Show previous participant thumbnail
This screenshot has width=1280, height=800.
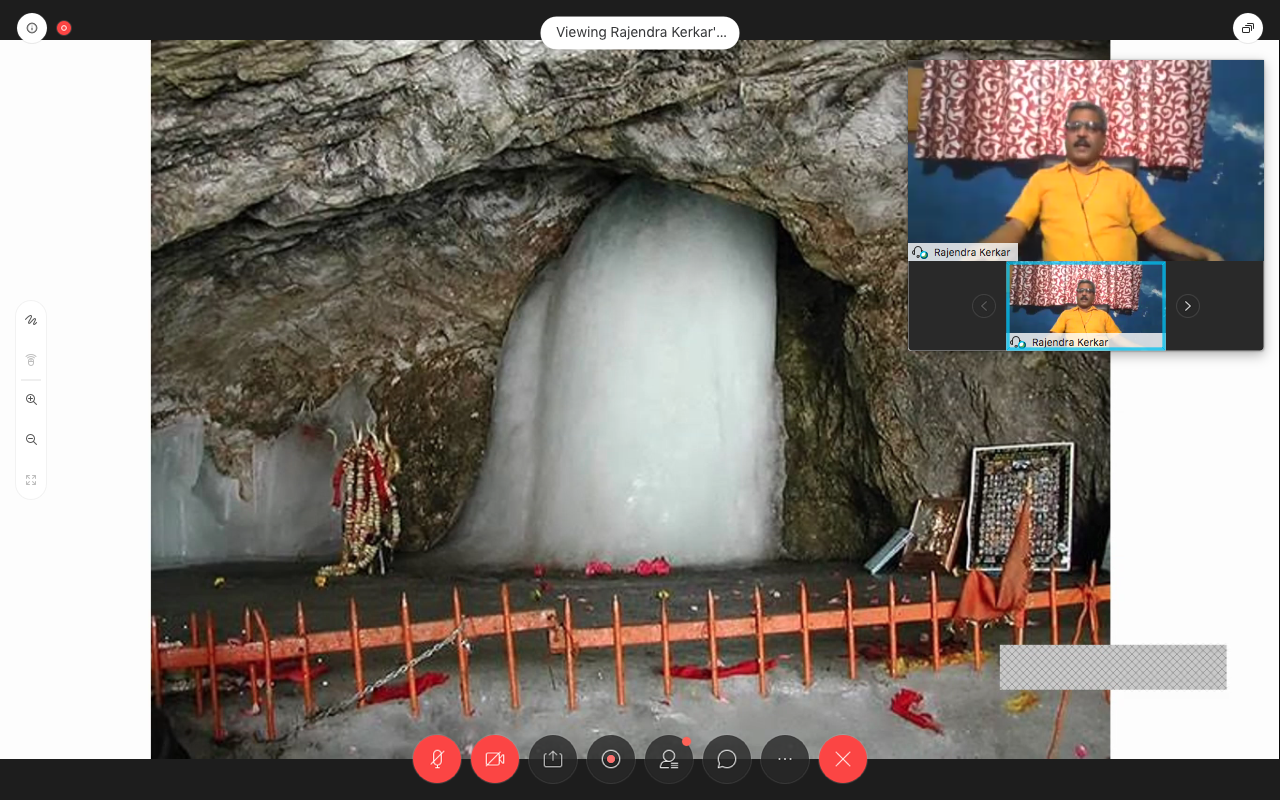984,306
